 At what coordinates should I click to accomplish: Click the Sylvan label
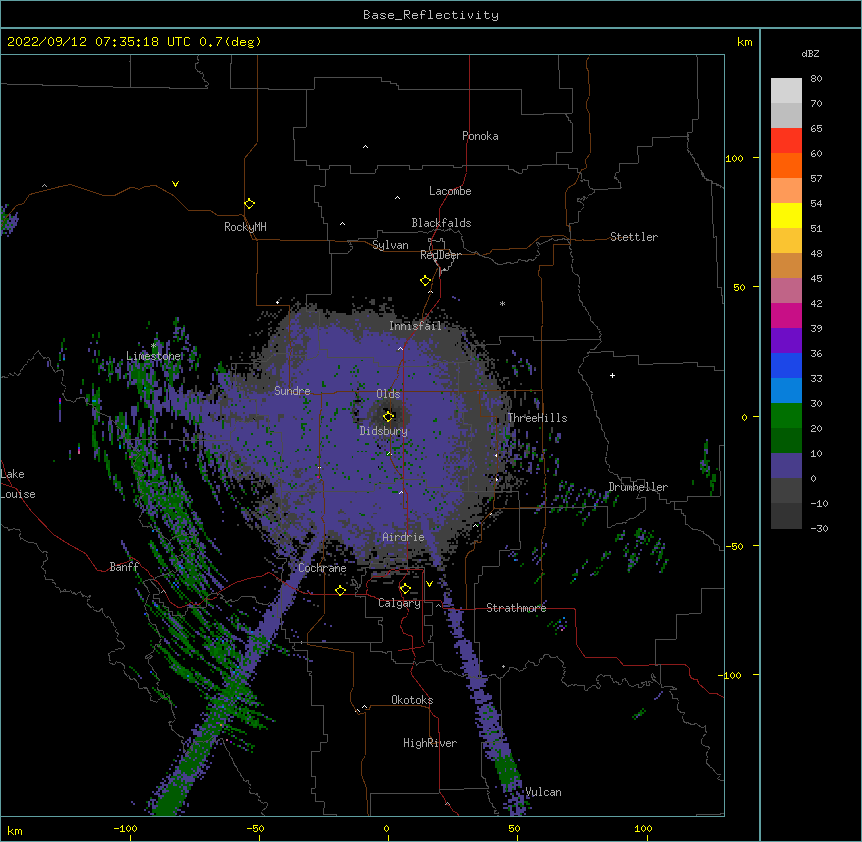click(390, 245)
